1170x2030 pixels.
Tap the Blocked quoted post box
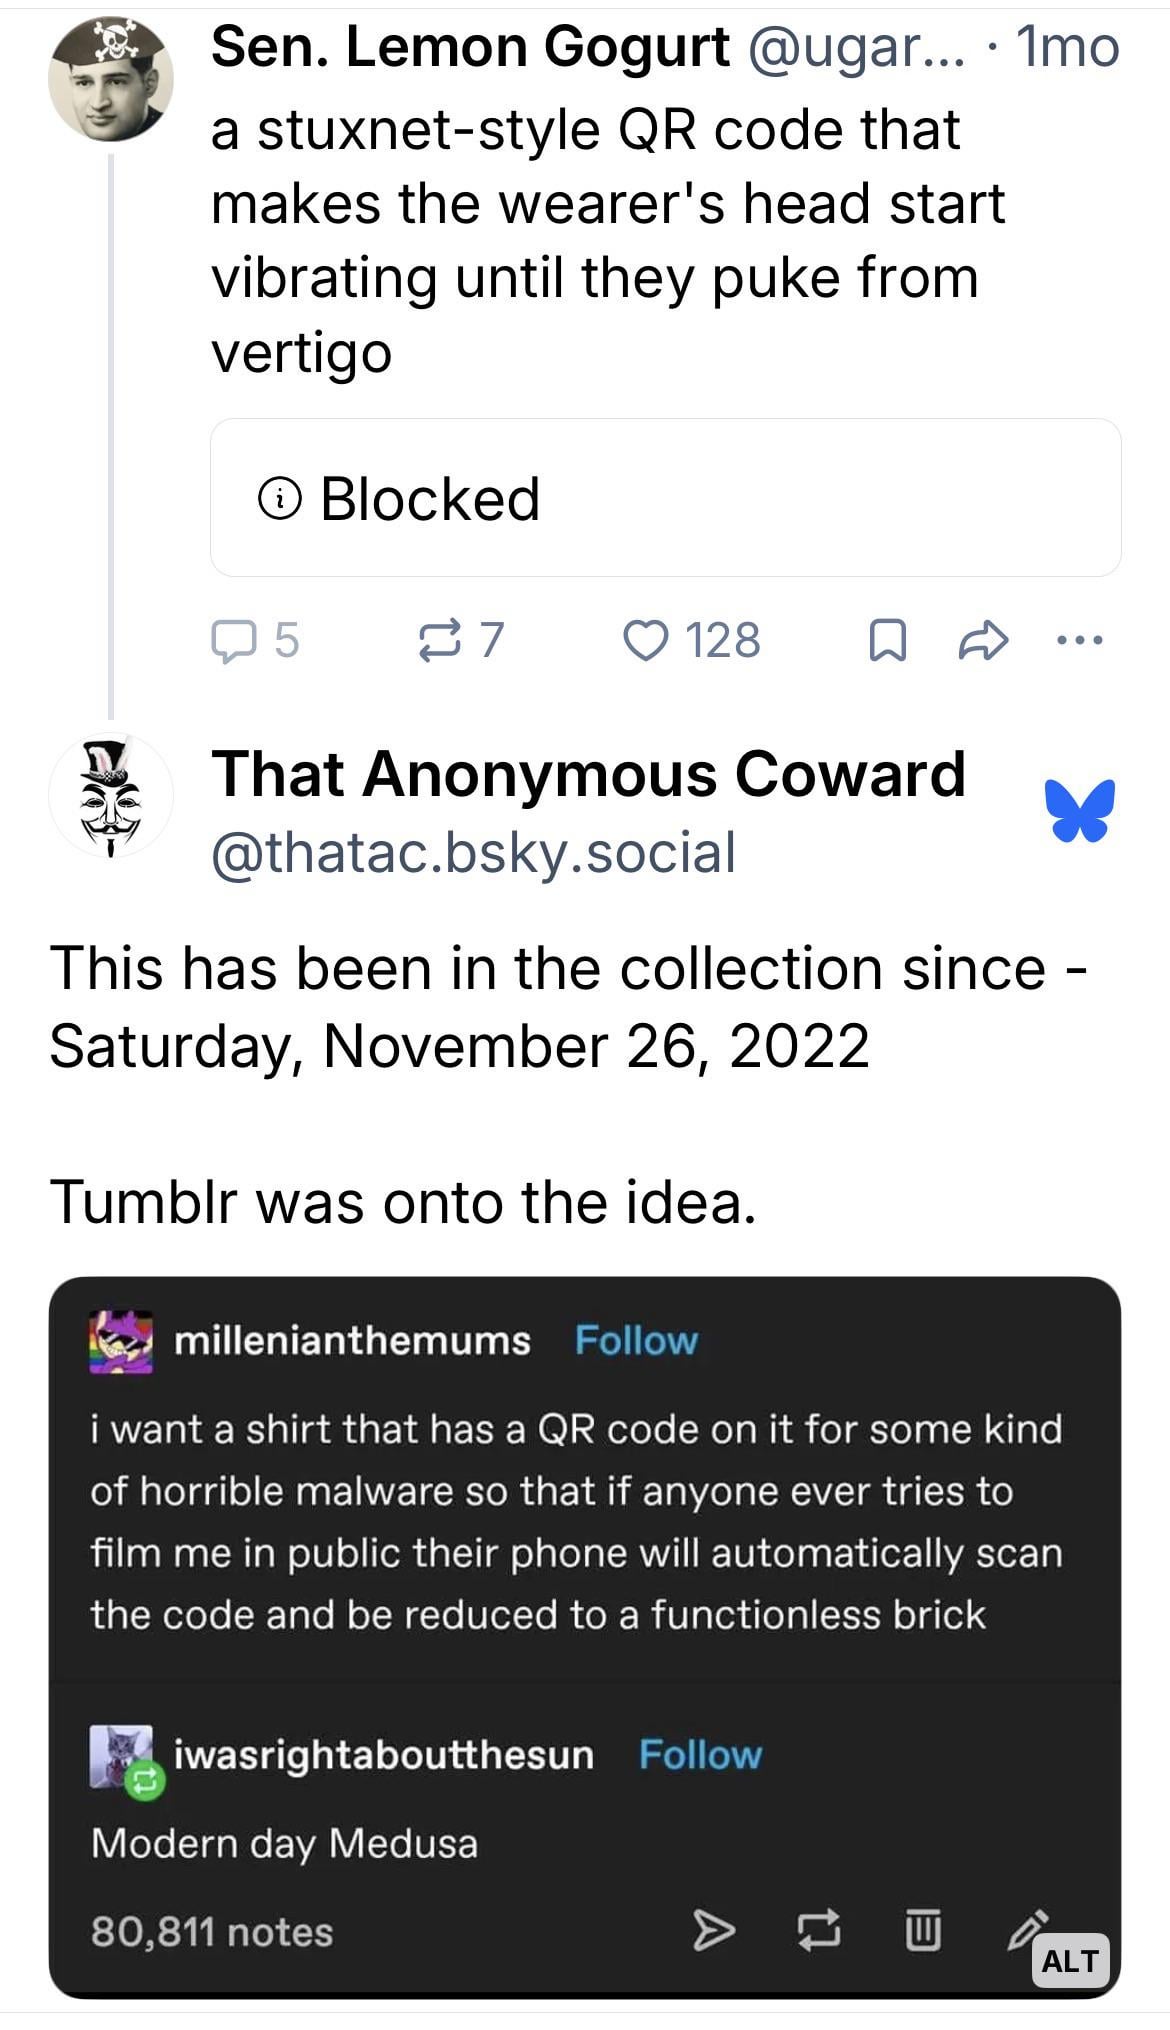click(x=665, y=498)
